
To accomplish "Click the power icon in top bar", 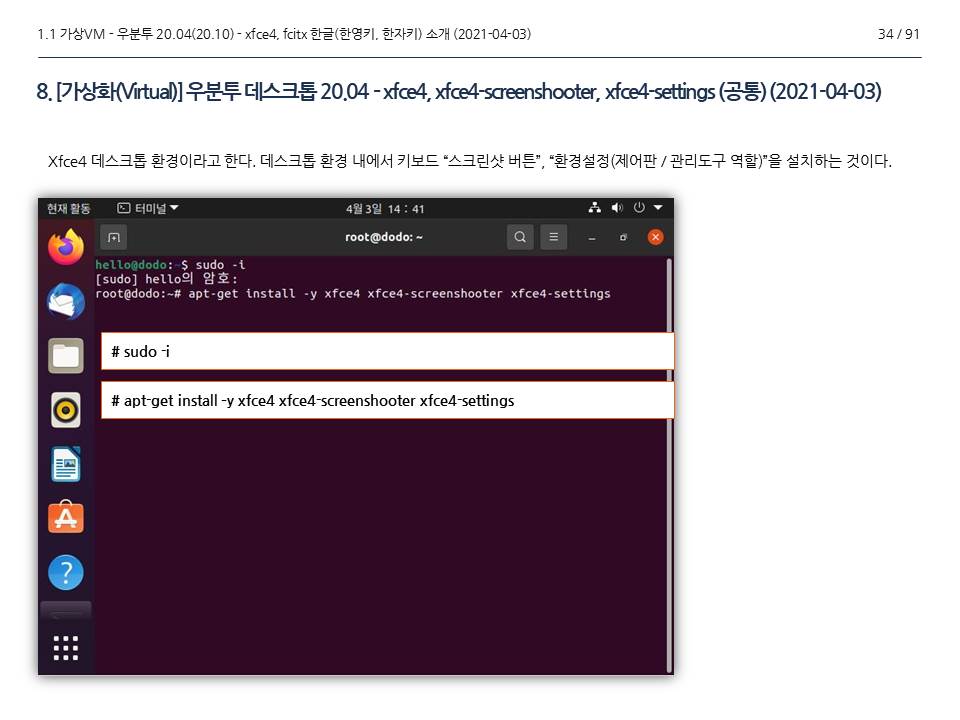I will (x=639, y=208).
